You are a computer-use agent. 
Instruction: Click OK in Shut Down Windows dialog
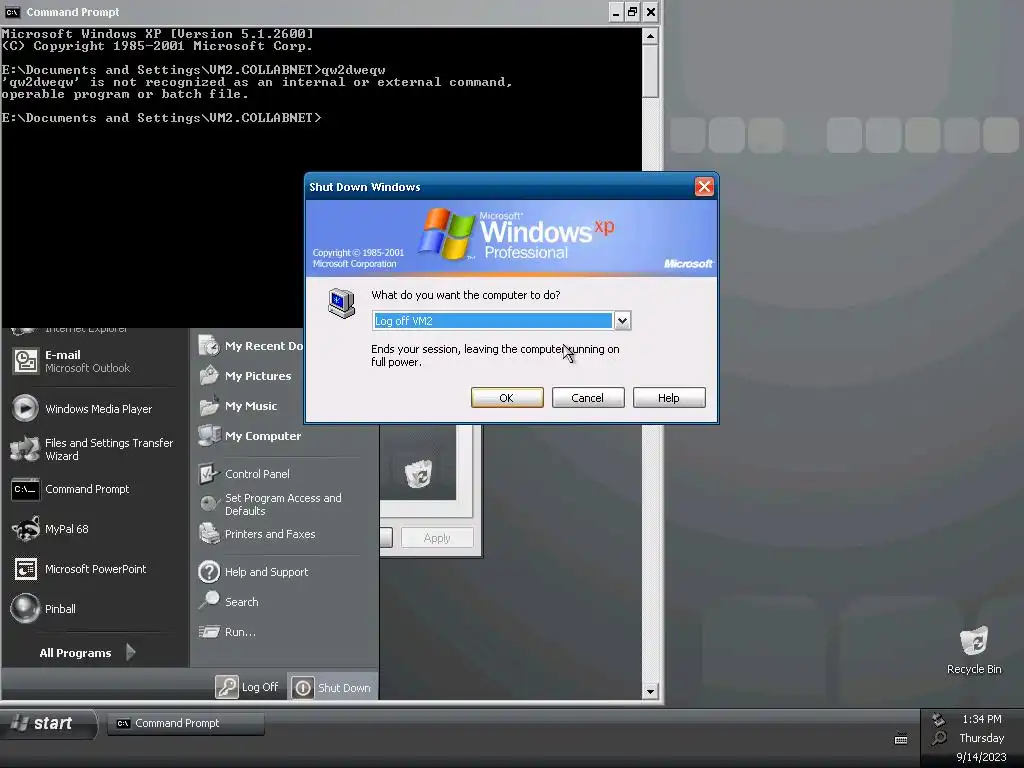[507, 398]
